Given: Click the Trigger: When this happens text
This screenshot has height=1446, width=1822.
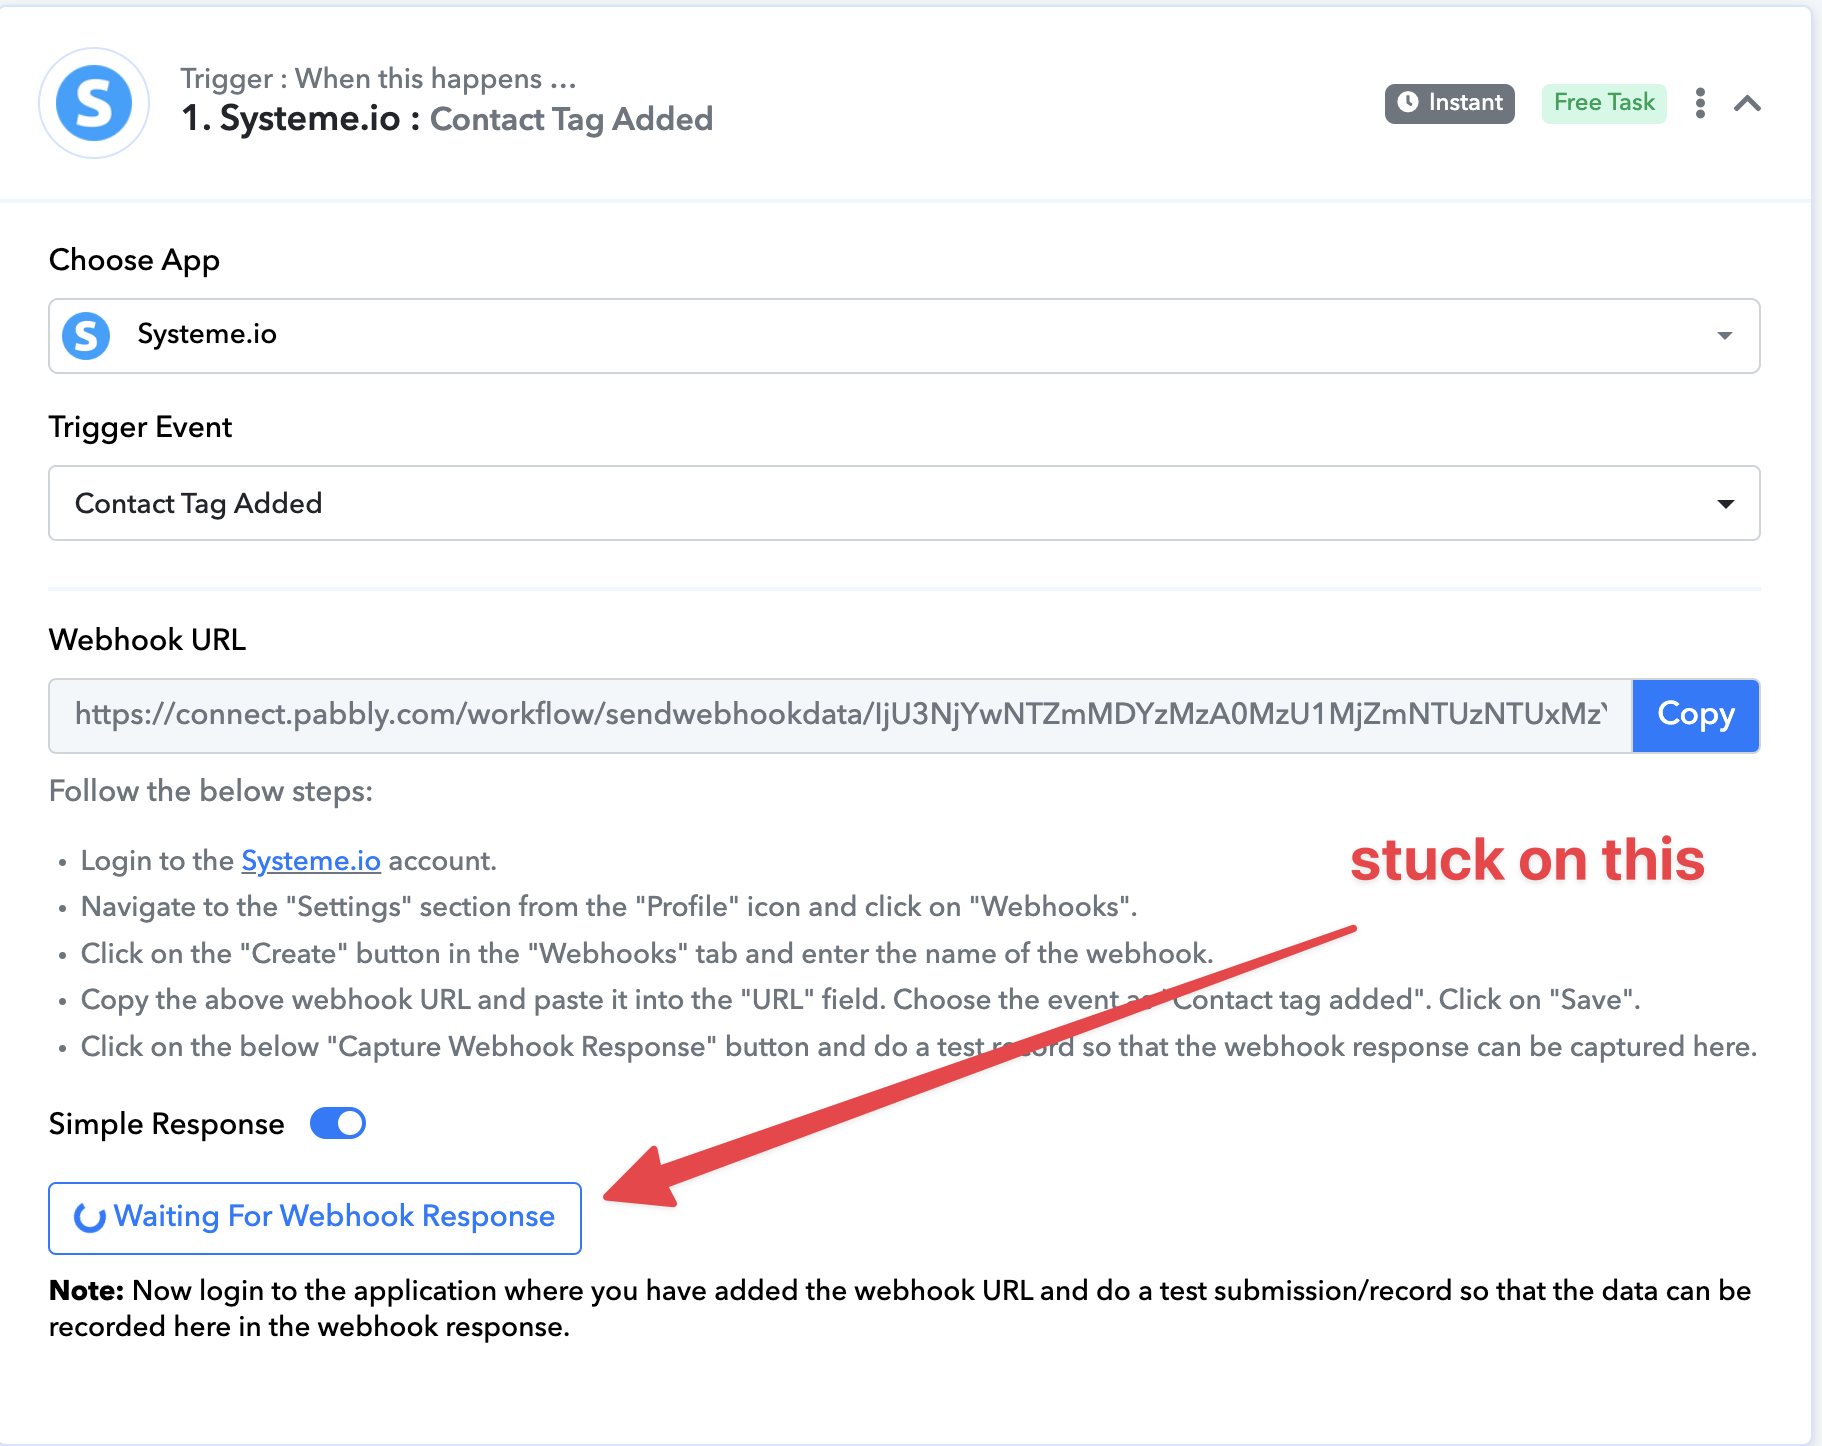Looking at the screenshot, I should [378, 78].
